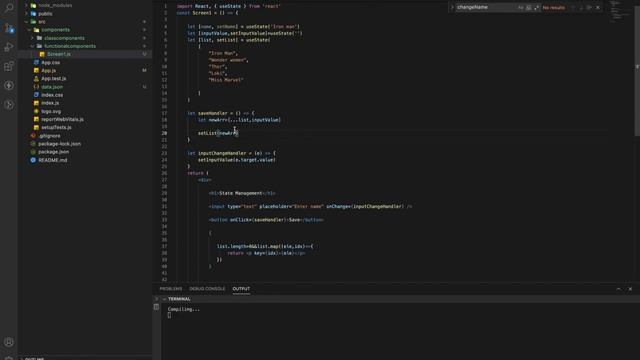This screenshot has height=360, width=640.
Task: Open setupTests.js file
Action: (56, 128)
